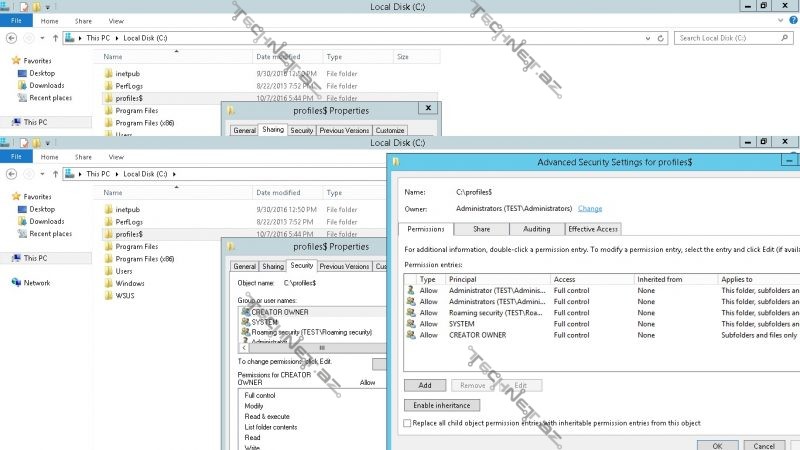This screenshot has height=450, width=800.
Task: Click the Network icon in navigation pane
Action: click(16, 283)
